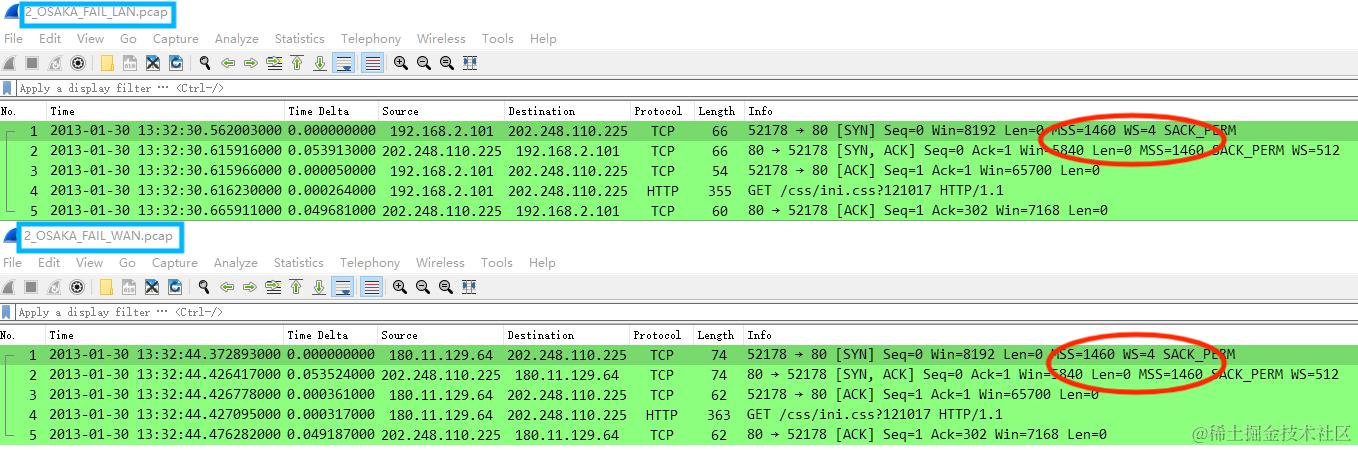The image size is (1358, 450).
Task: Save capture file icon in WAN window
Action: pyautogui.click(x=130, y=287)
